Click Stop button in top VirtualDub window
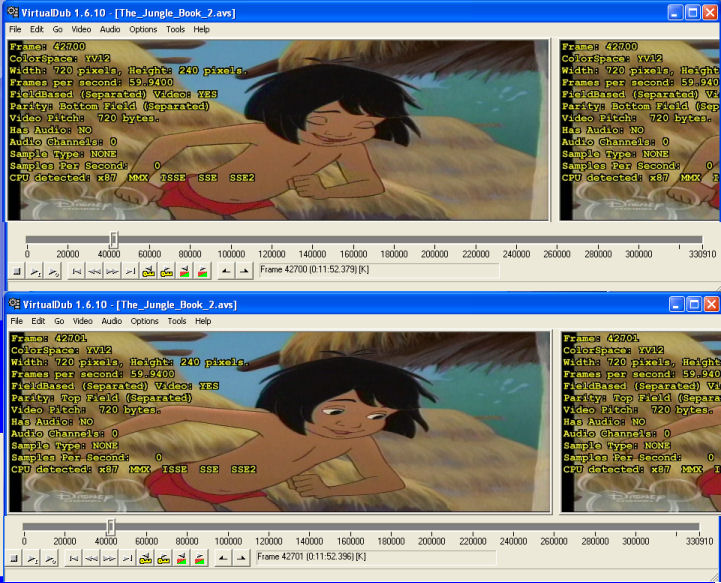This screenshot has width=721, height=583. tap(17, 271)
